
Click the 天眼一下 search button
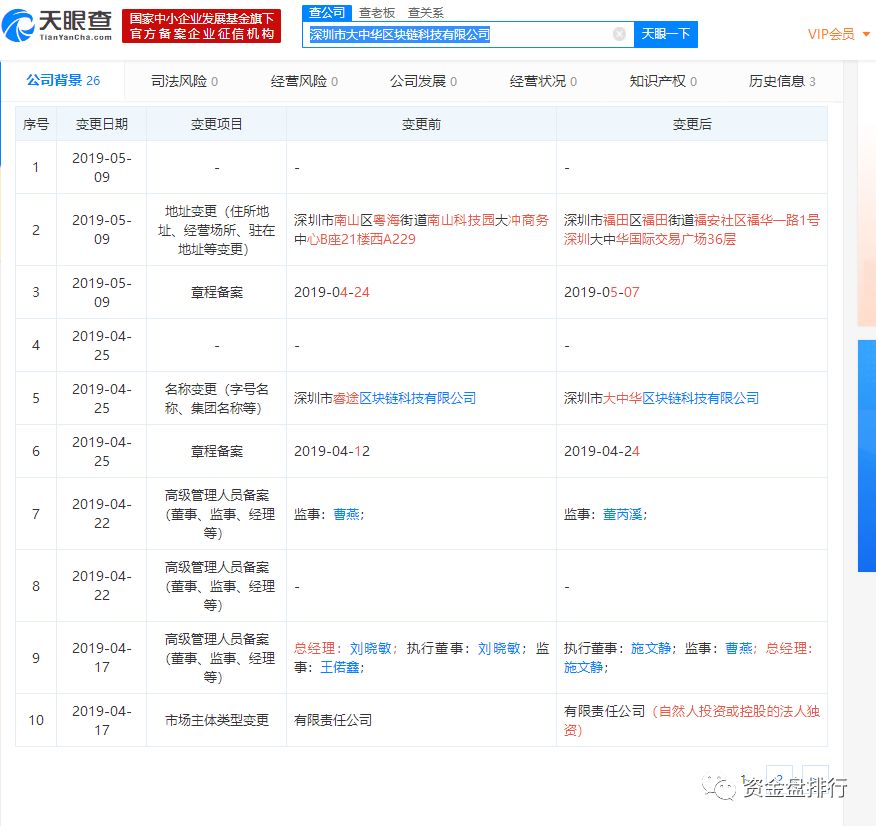(x=665, y=34)
